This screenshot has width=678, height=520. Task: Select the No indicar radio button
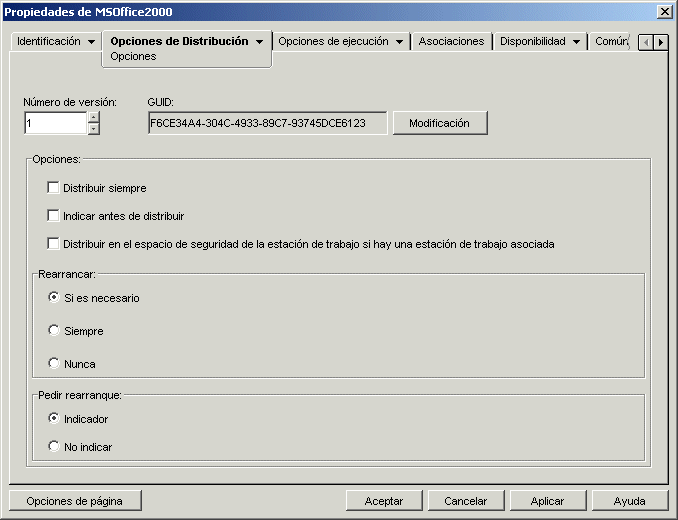pos(54,446)
